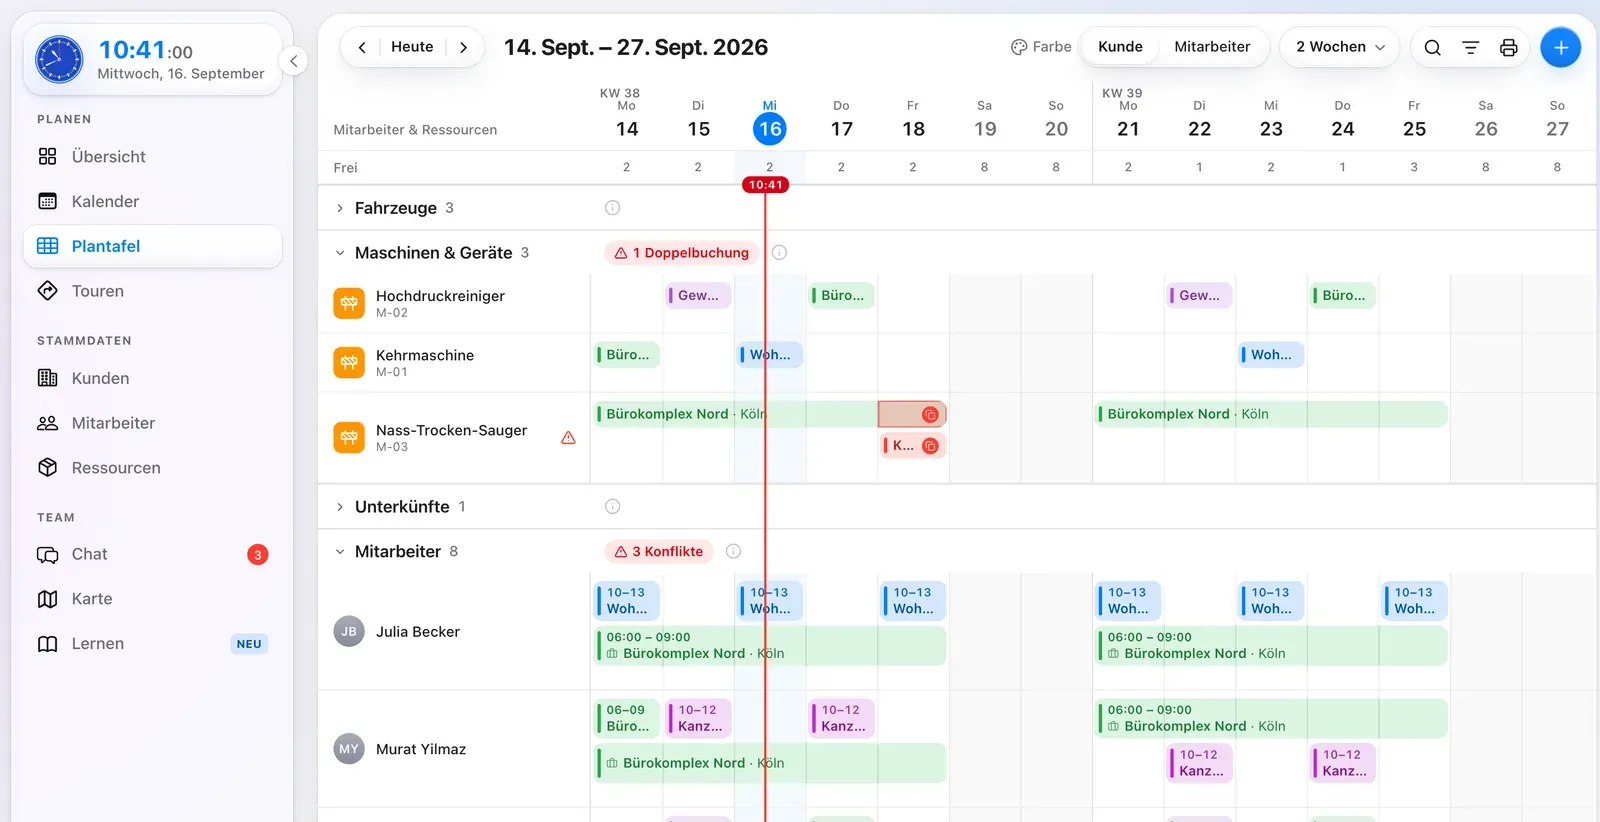Open Karte in sidebar
The width and height of the screenshot is (1600, 822).
click(153, 599)
